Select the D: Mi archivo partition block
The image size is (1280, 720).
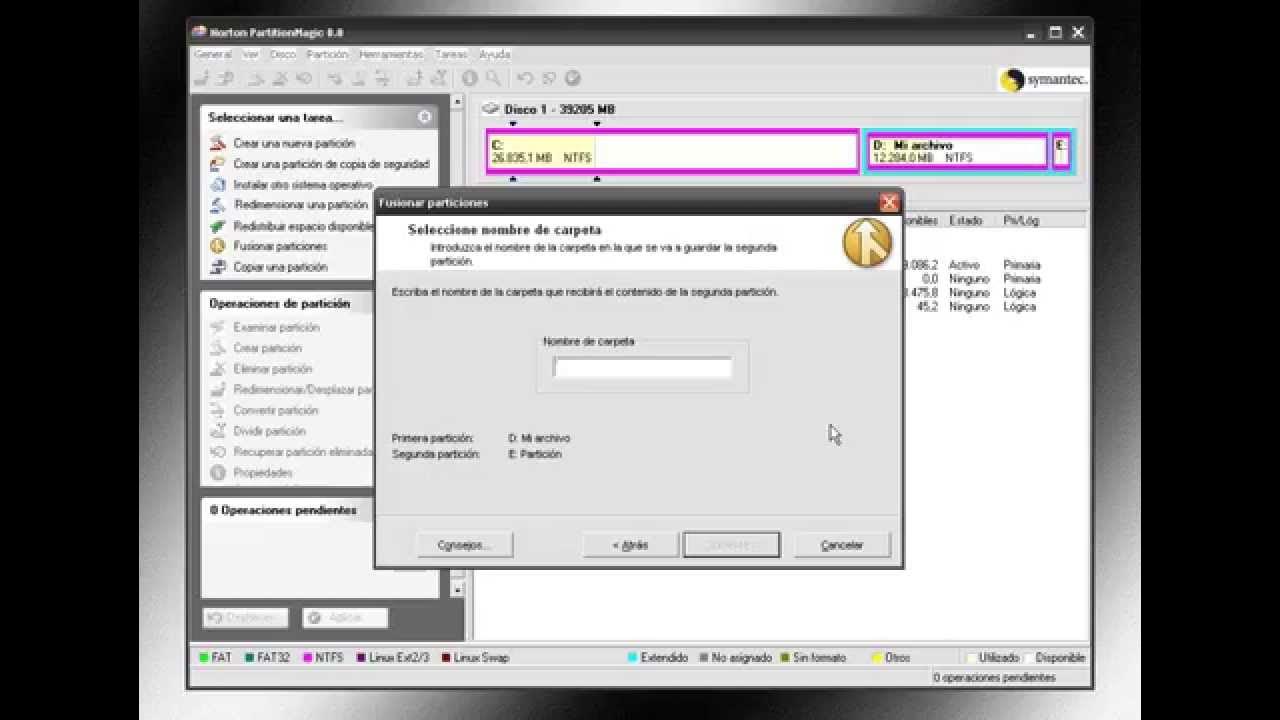pyautogui.click(x=957, y=152)
